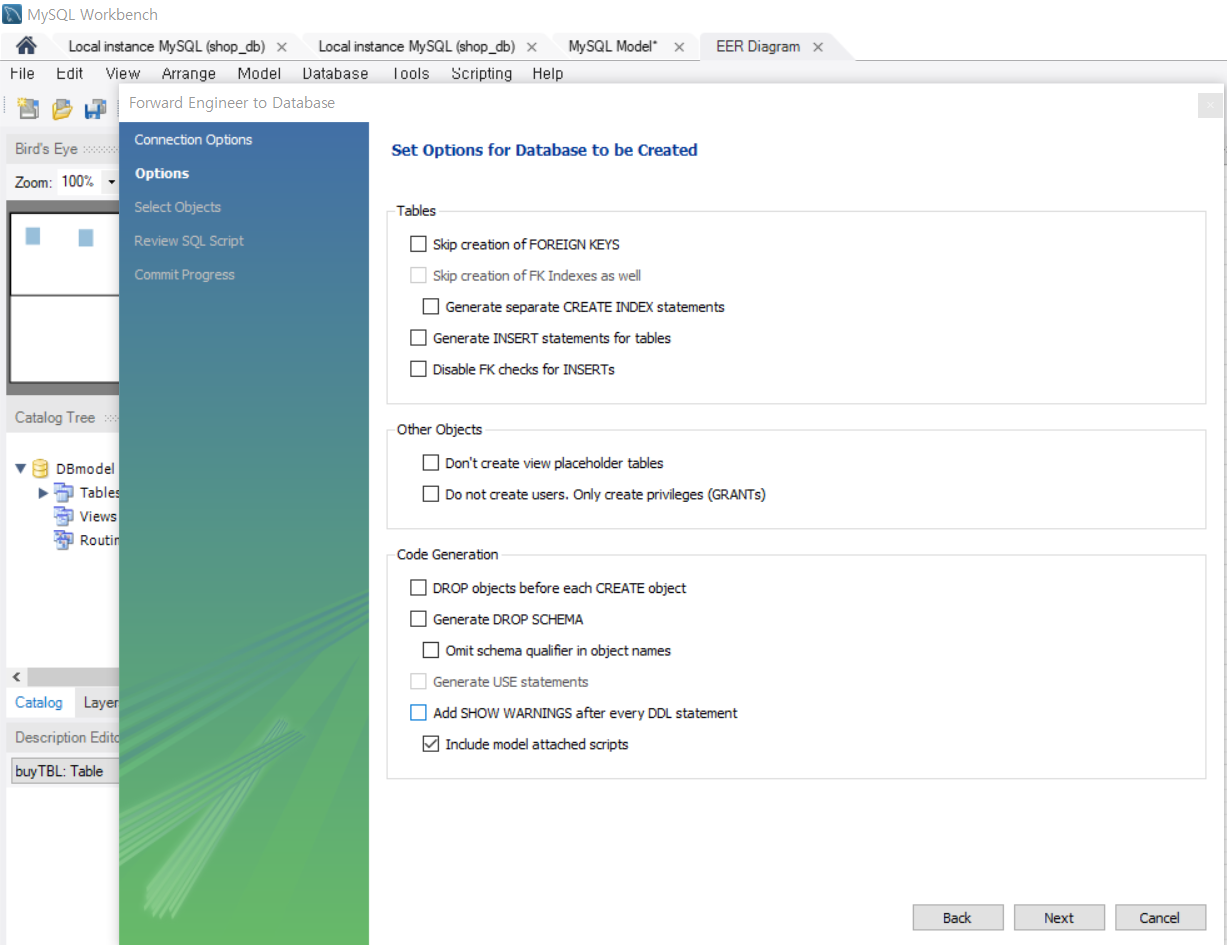
Task: Close the first Local instance MySQL (shop_db) tab
Action: click(x=282, y=47)
